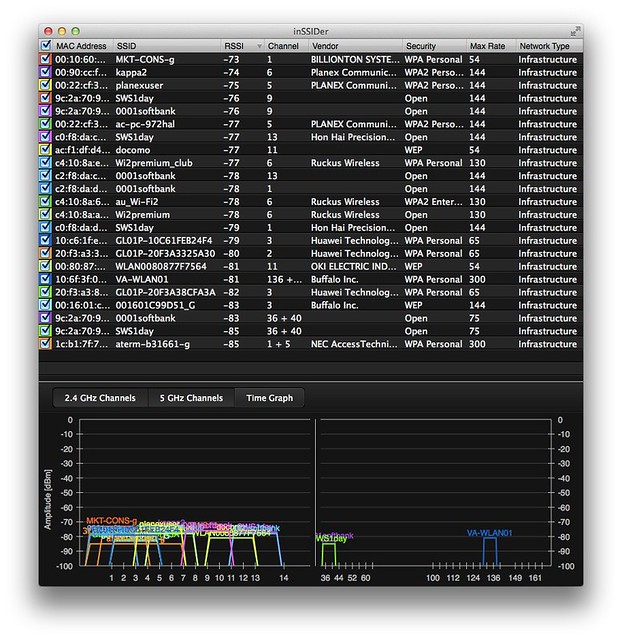Select the aterm-b31661-g network
This screenshot has width=622, height=640.
(x=311, y=344)
